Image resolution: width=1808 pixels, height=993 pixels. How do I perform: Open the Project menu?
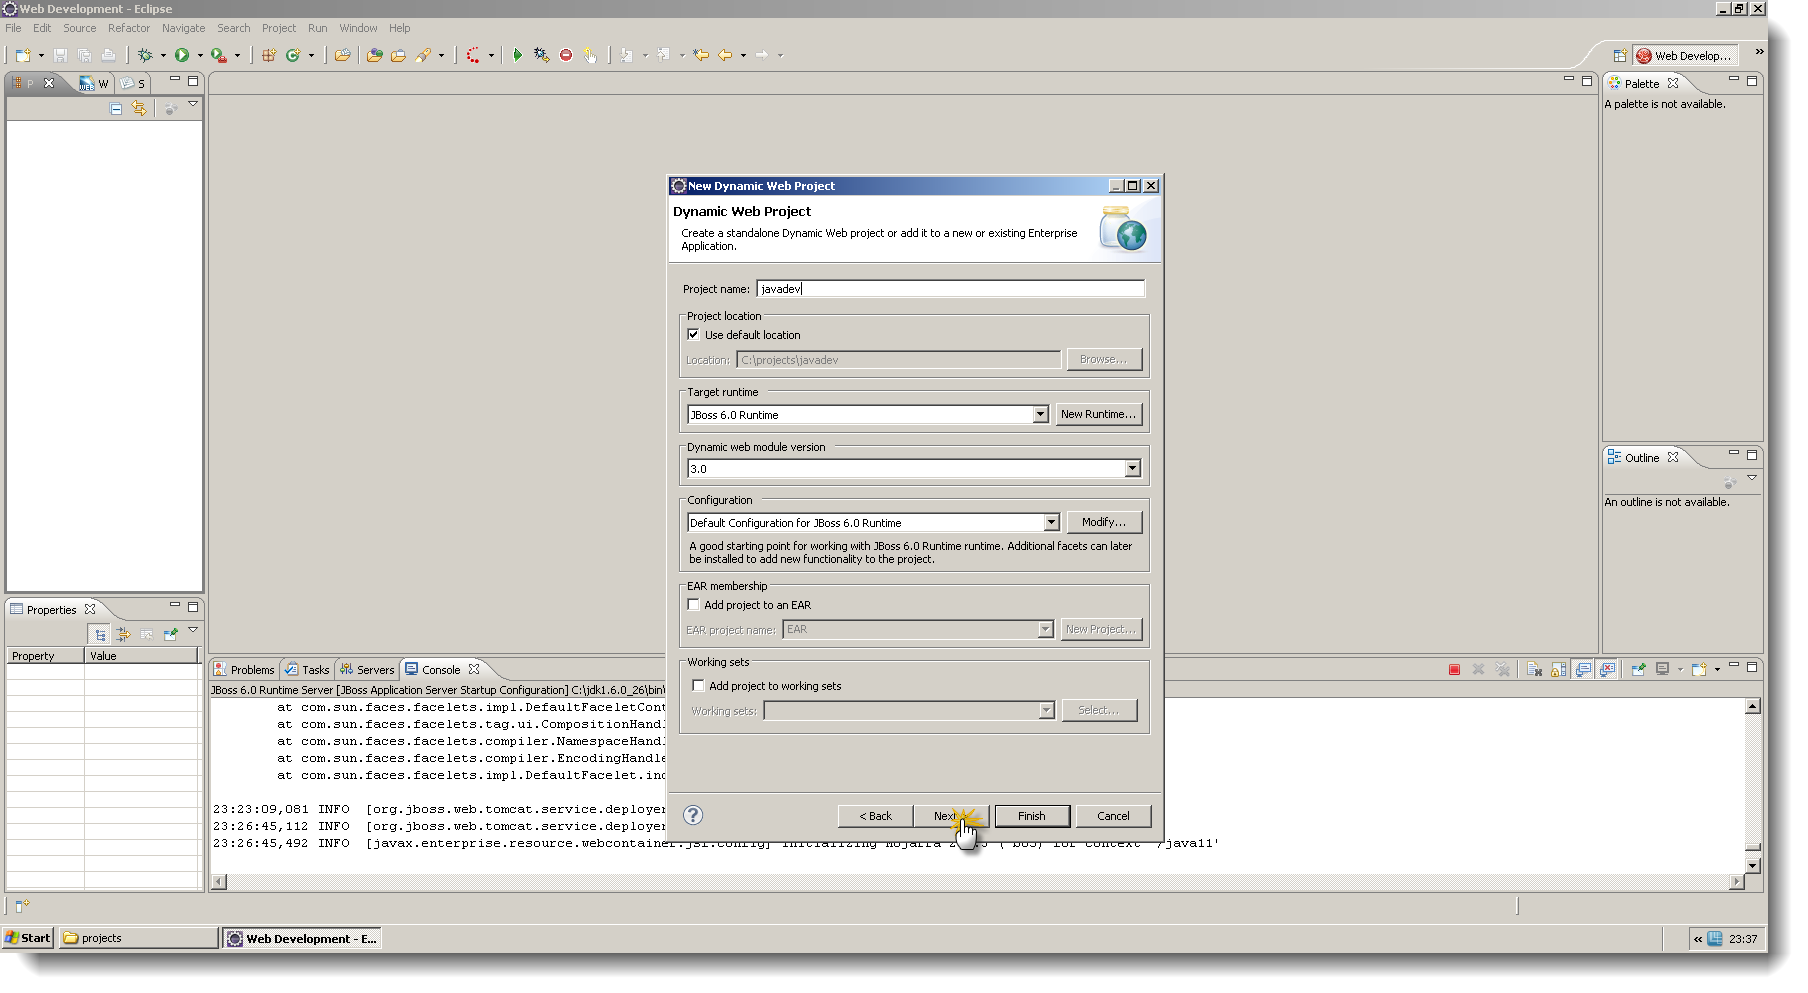coord(279,27)
